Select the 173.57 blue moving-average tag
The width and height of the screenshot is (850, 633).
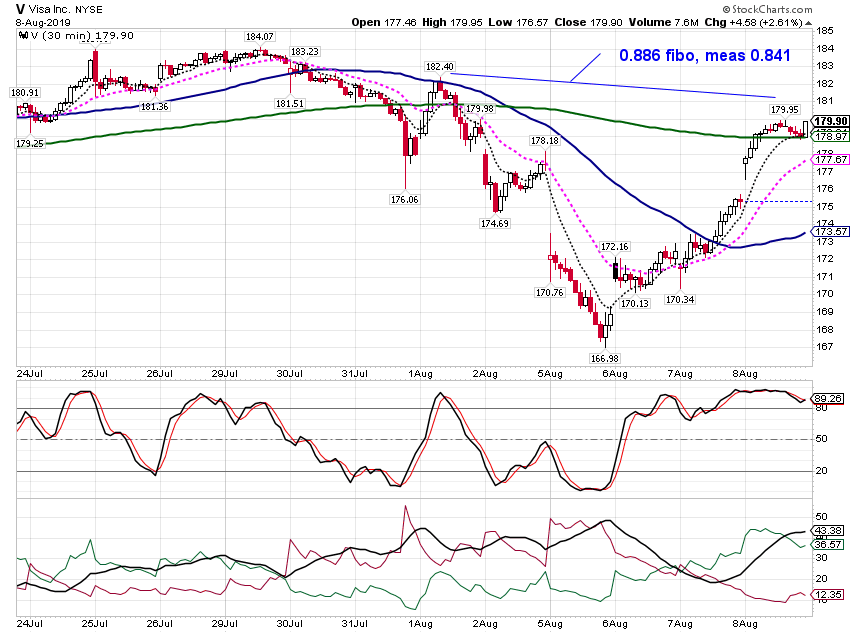pos(830,231)
